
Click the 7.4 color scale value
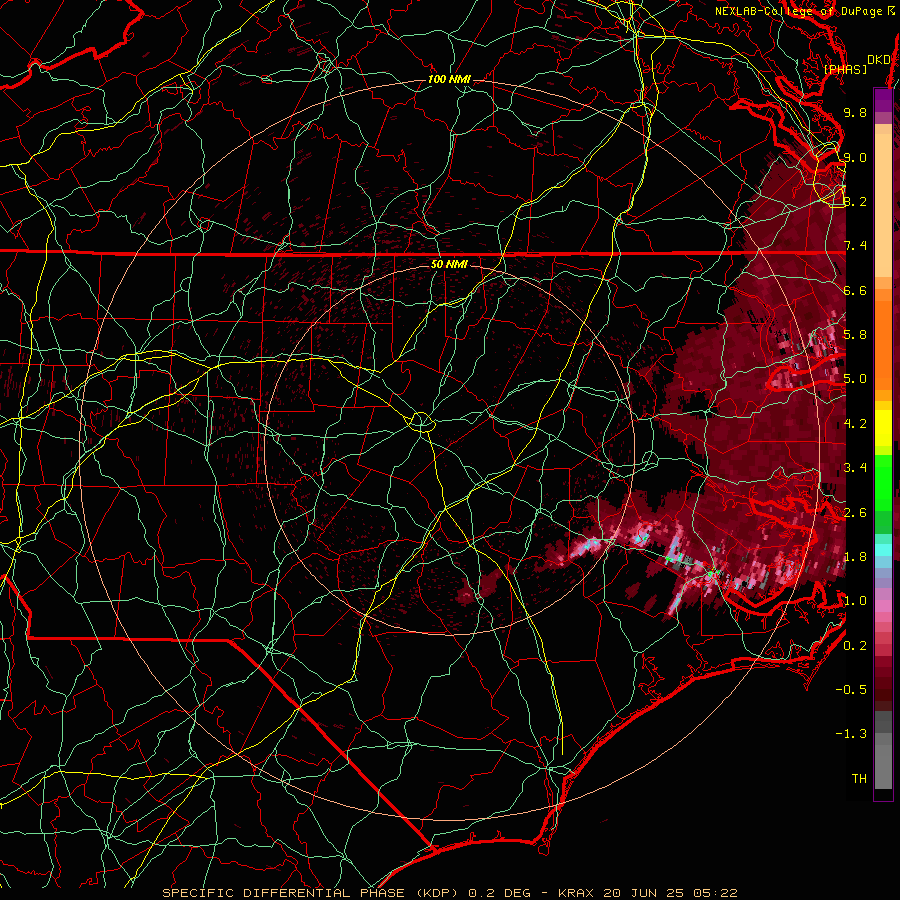coord(855,246)
